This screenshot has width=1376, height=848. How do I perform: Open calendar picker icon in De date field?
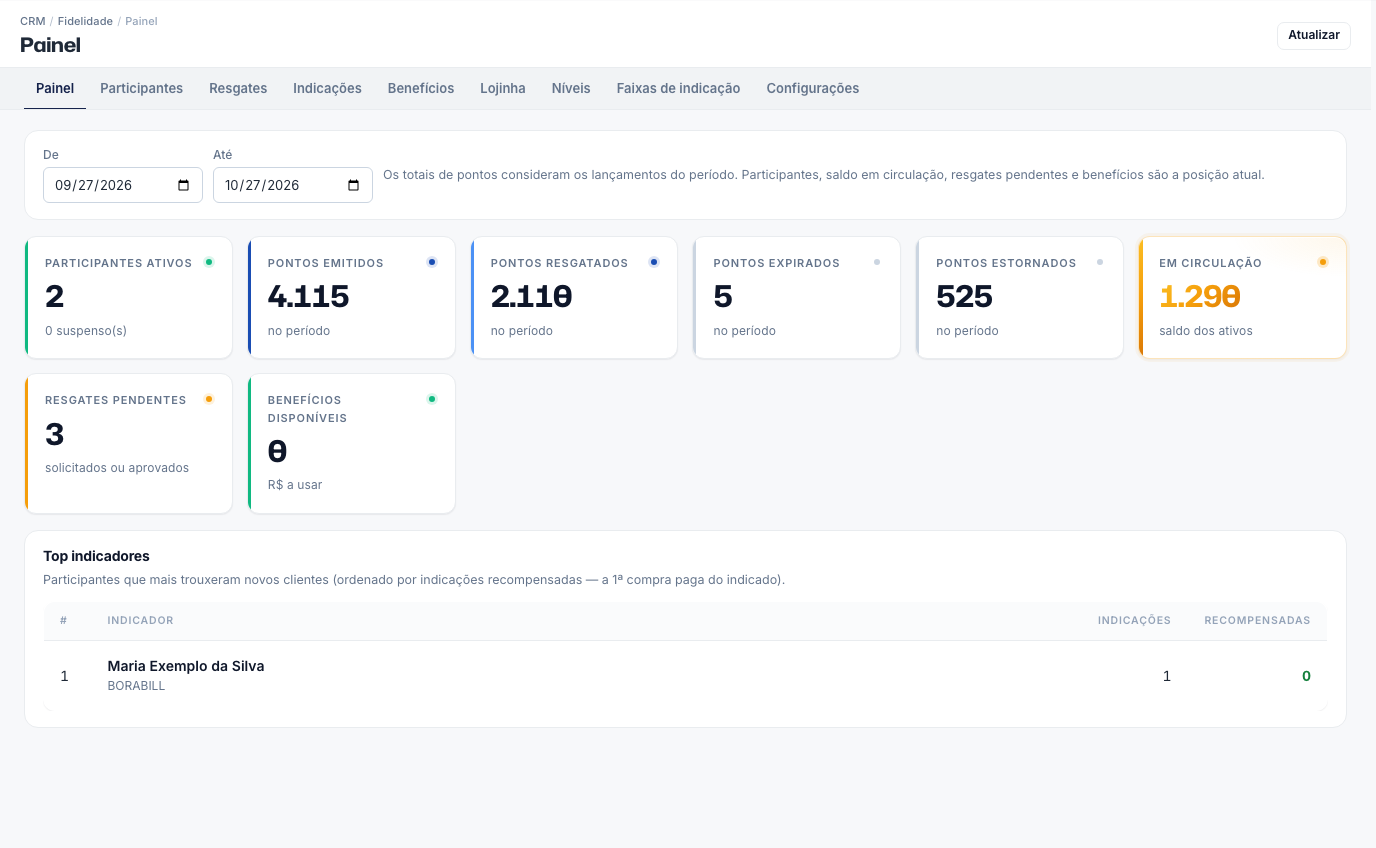183,185
